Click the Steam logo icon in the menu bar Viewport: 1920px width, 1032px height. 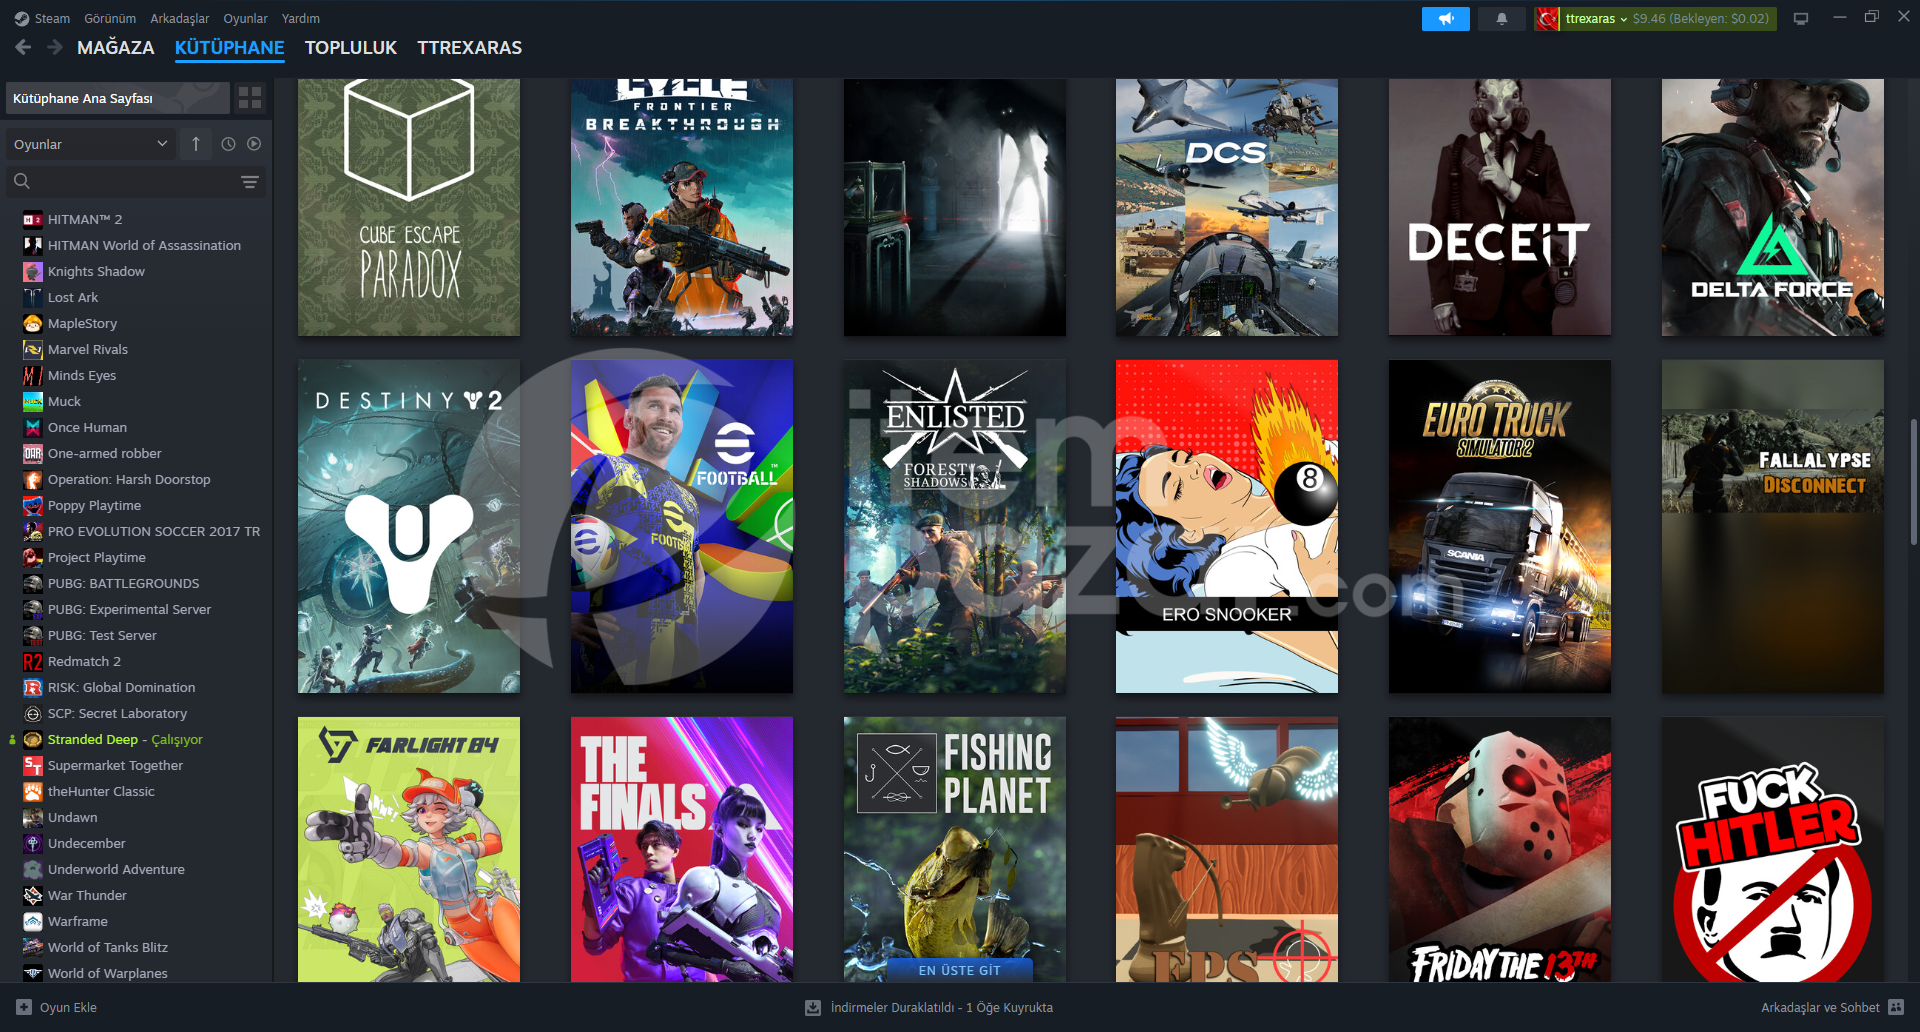click(21, 18)
